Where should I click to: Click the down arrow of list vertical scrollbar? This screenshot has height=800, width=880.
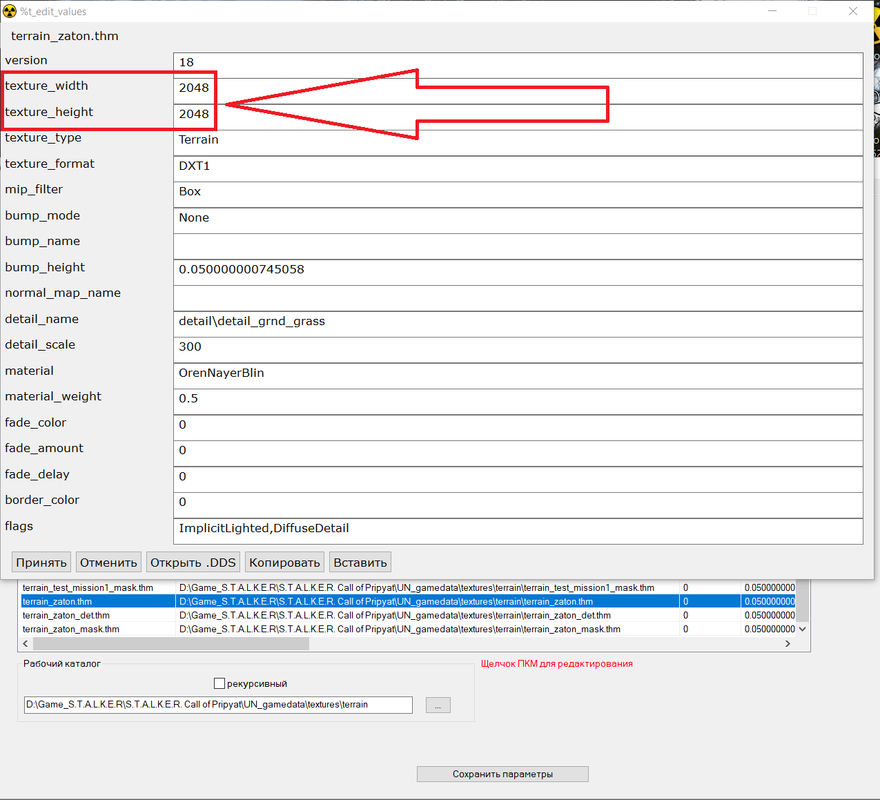803,629
